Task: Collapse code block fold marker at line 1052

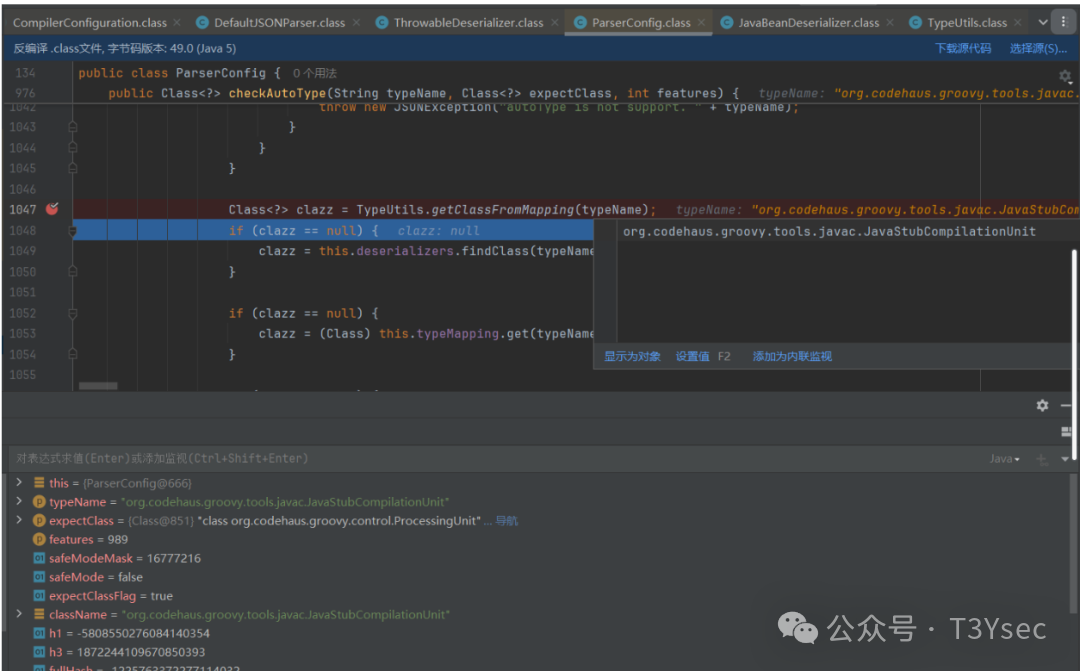Action: point(72,313)
